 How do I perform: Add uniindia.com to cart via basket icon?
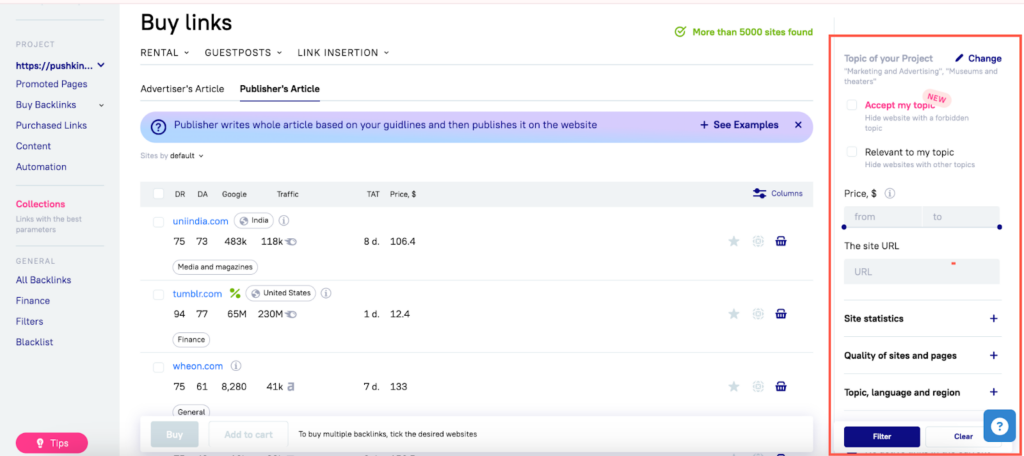point(781,241)
